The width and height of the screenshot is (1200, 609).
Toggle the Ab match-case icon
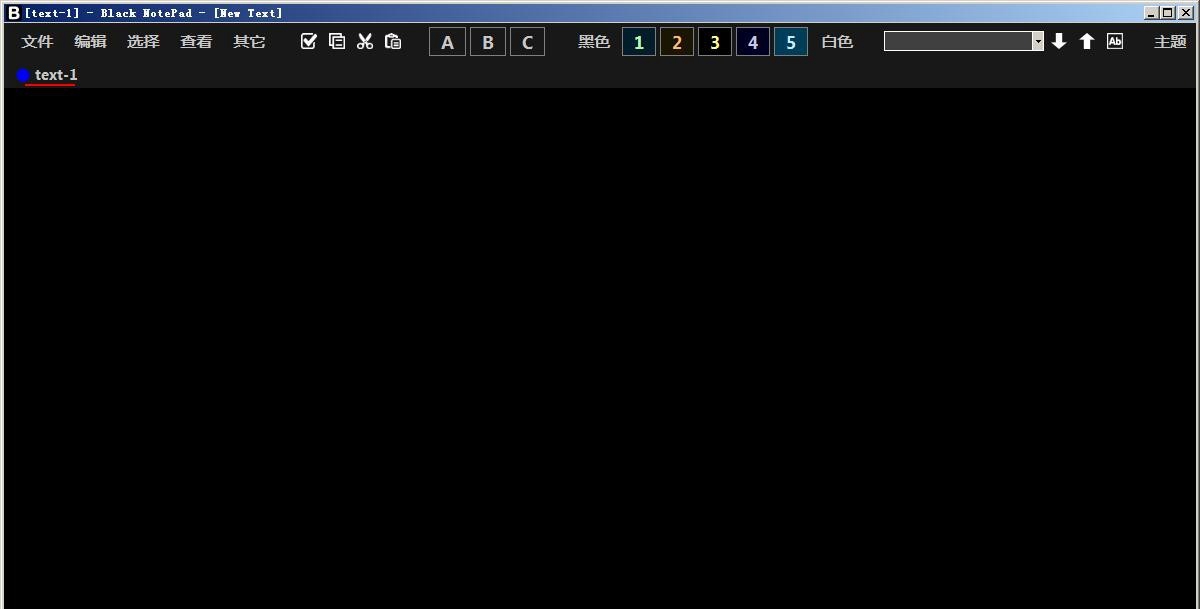click(1115, 41)
